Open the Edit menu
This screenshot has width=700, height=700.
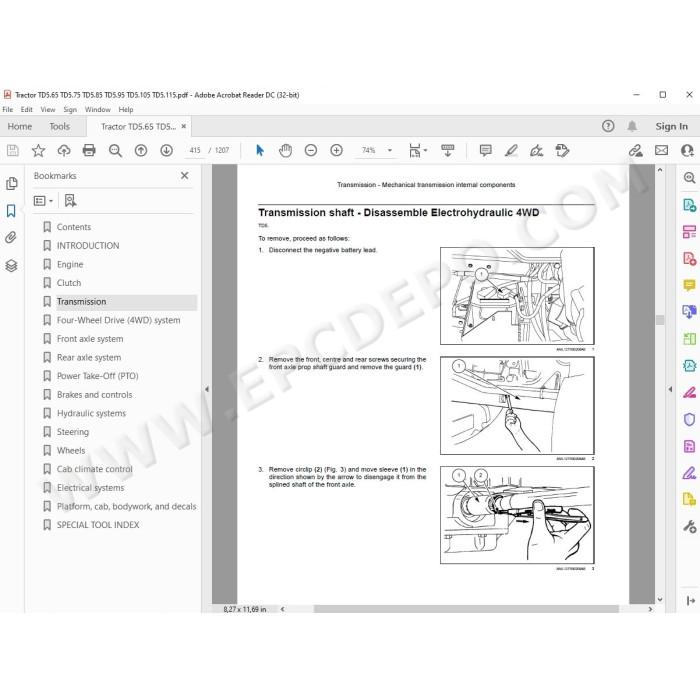click(27, 109)
